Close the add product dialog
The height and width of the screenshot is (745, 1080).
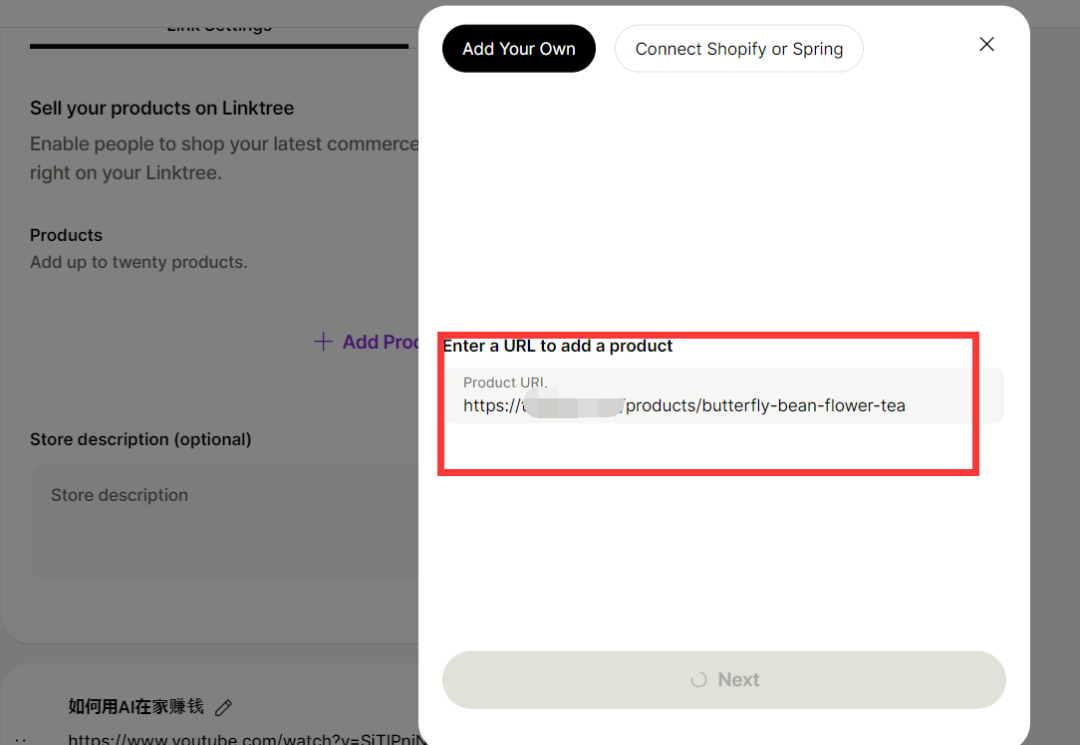tap(986, 44)
